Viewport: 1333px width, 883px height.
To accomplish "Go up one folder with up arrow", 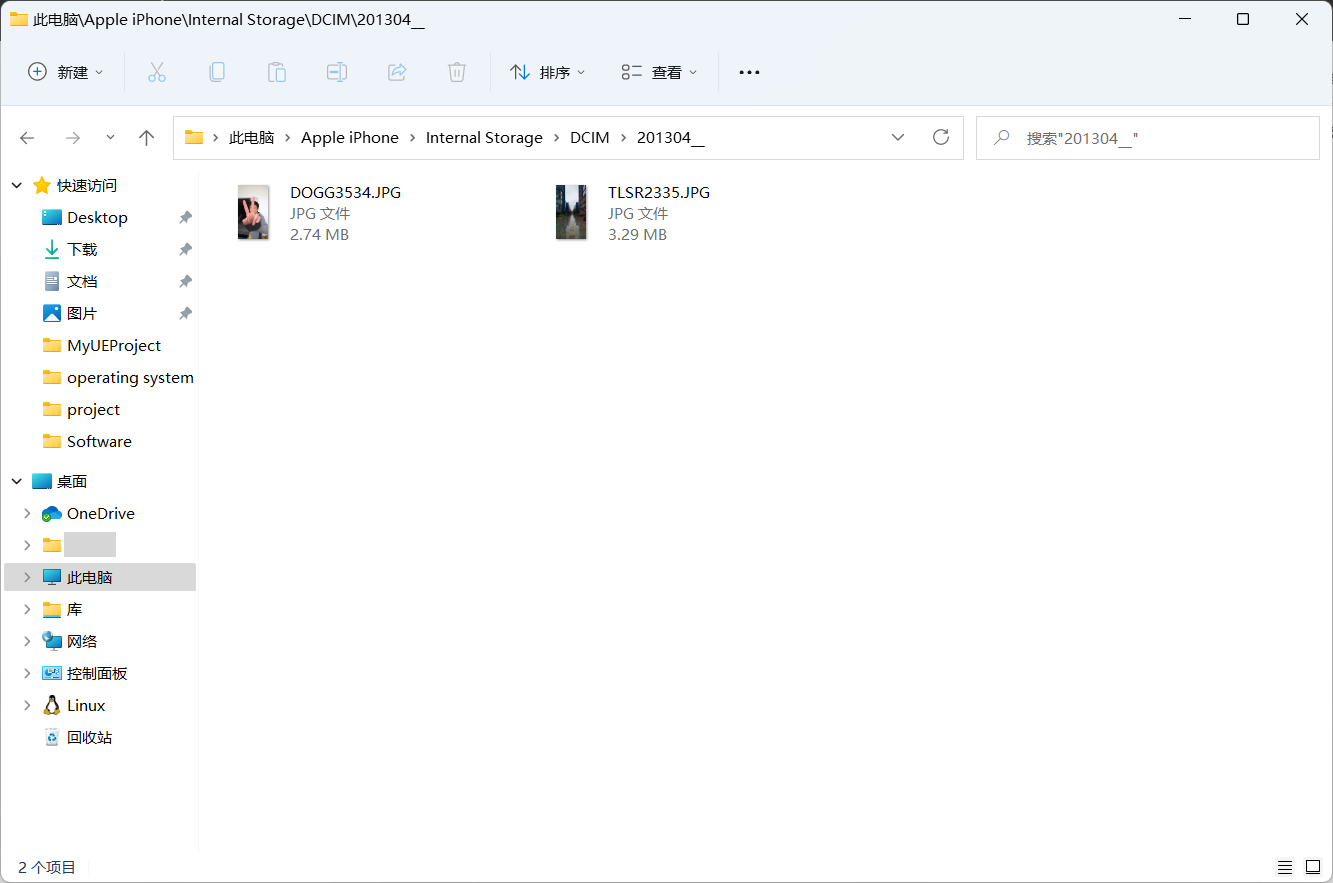I will click(147, 138).
